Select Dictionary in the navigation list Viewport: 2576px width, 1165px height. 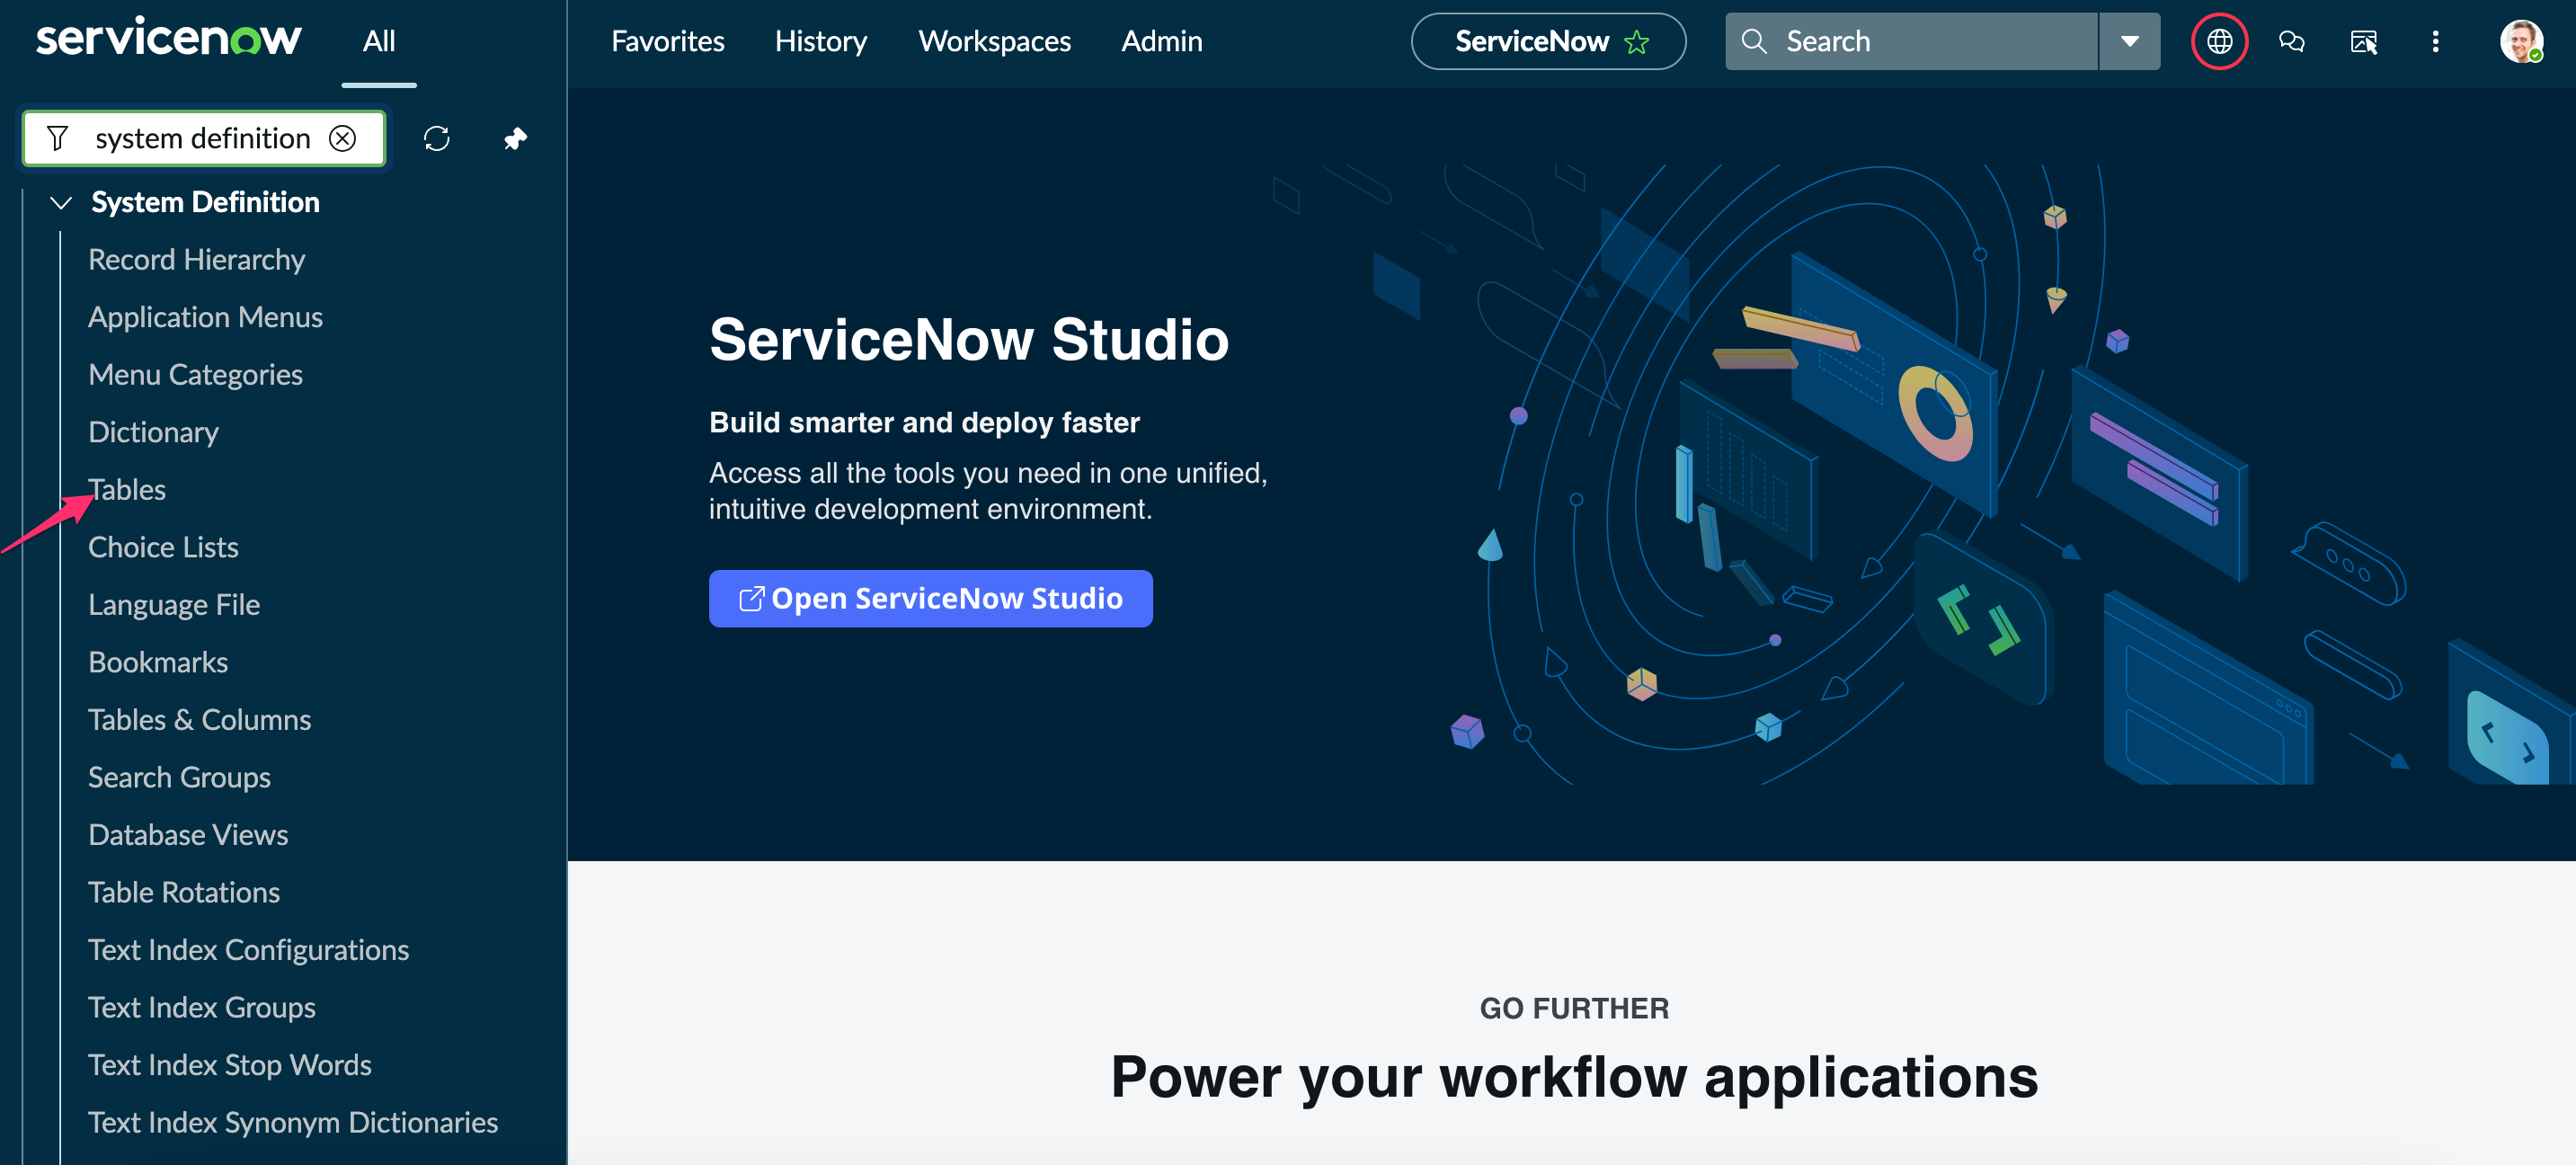coord(153,432)
